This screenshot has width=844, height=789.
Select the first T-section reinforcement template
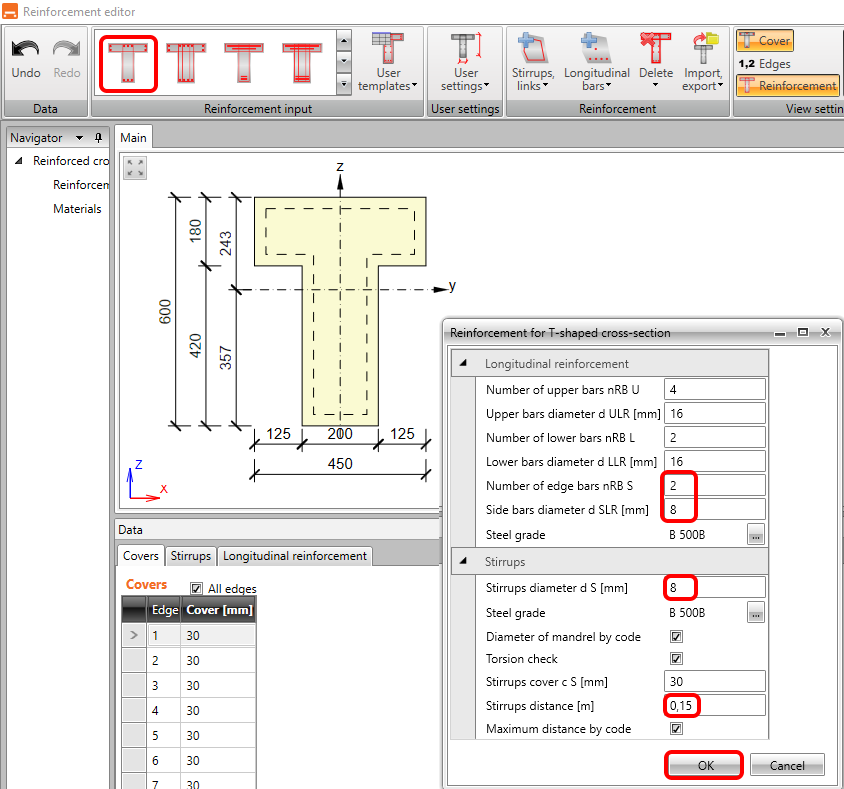pyautogui.click(x=127, y=63)
